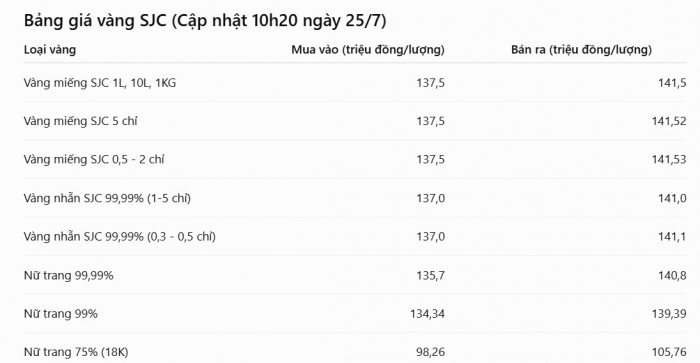The image size is (700, 363).
Task: Click sell price 141,53 value
Action: [669, 159]
